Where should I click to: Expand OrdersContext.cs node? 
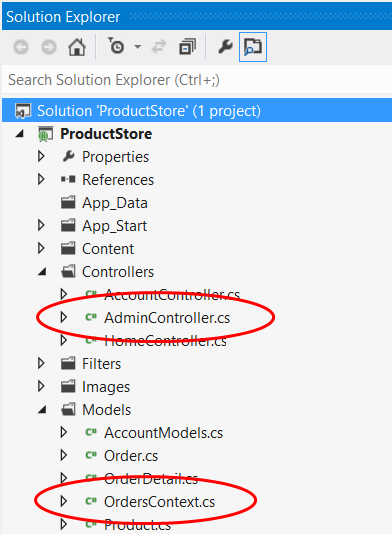point(63,501)
